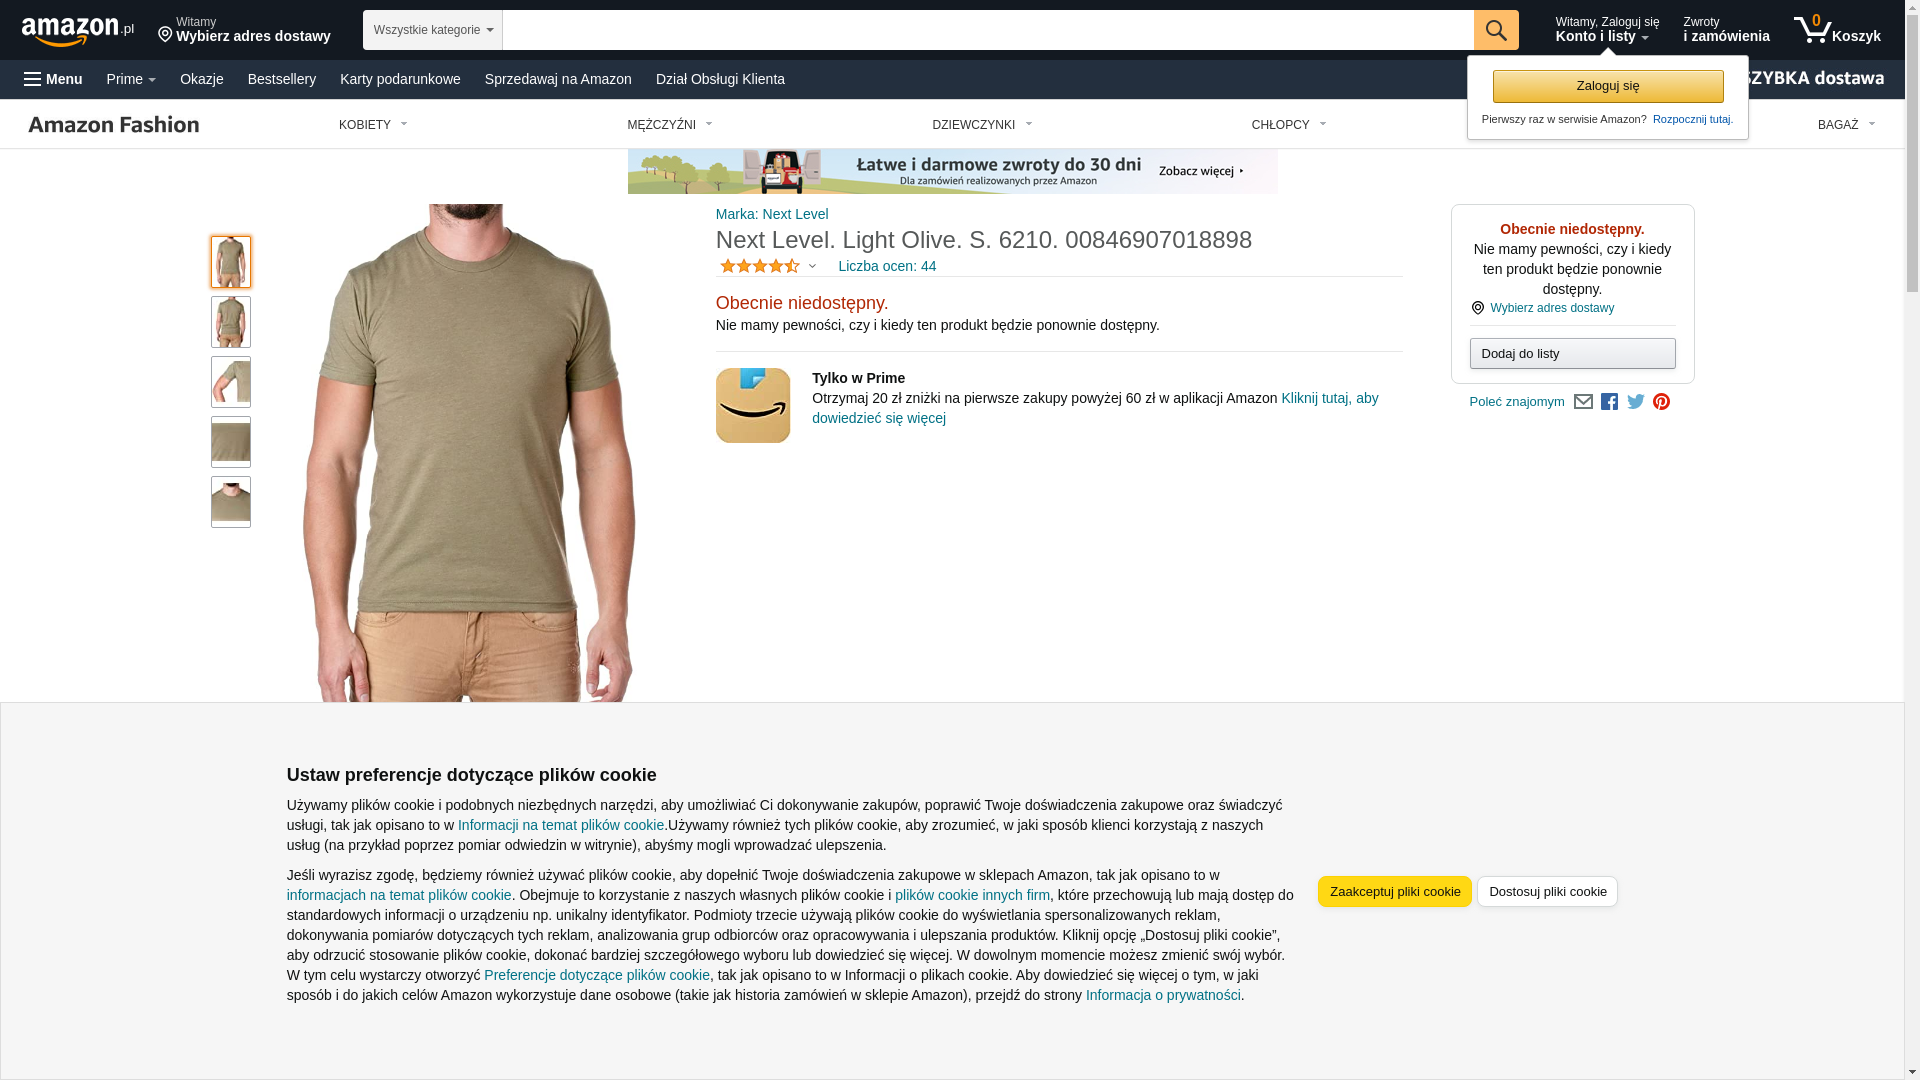1920x1080 pixels.
Task: Select the second product thumbnail image
Action: tap(231, 322)
